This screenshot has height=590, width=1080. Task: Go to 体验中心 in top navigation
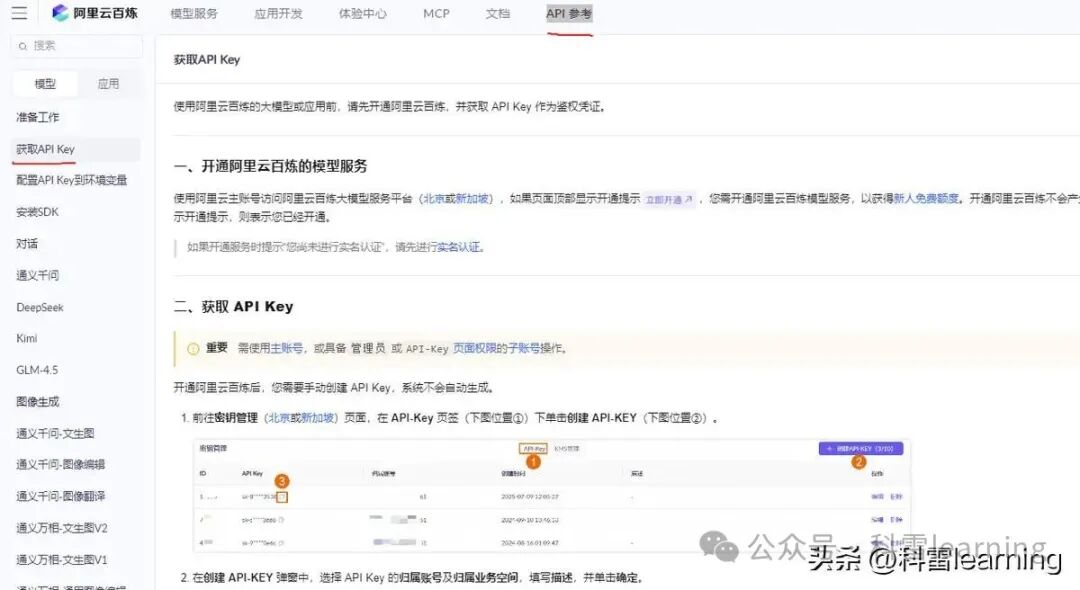[x=363, y=14]
